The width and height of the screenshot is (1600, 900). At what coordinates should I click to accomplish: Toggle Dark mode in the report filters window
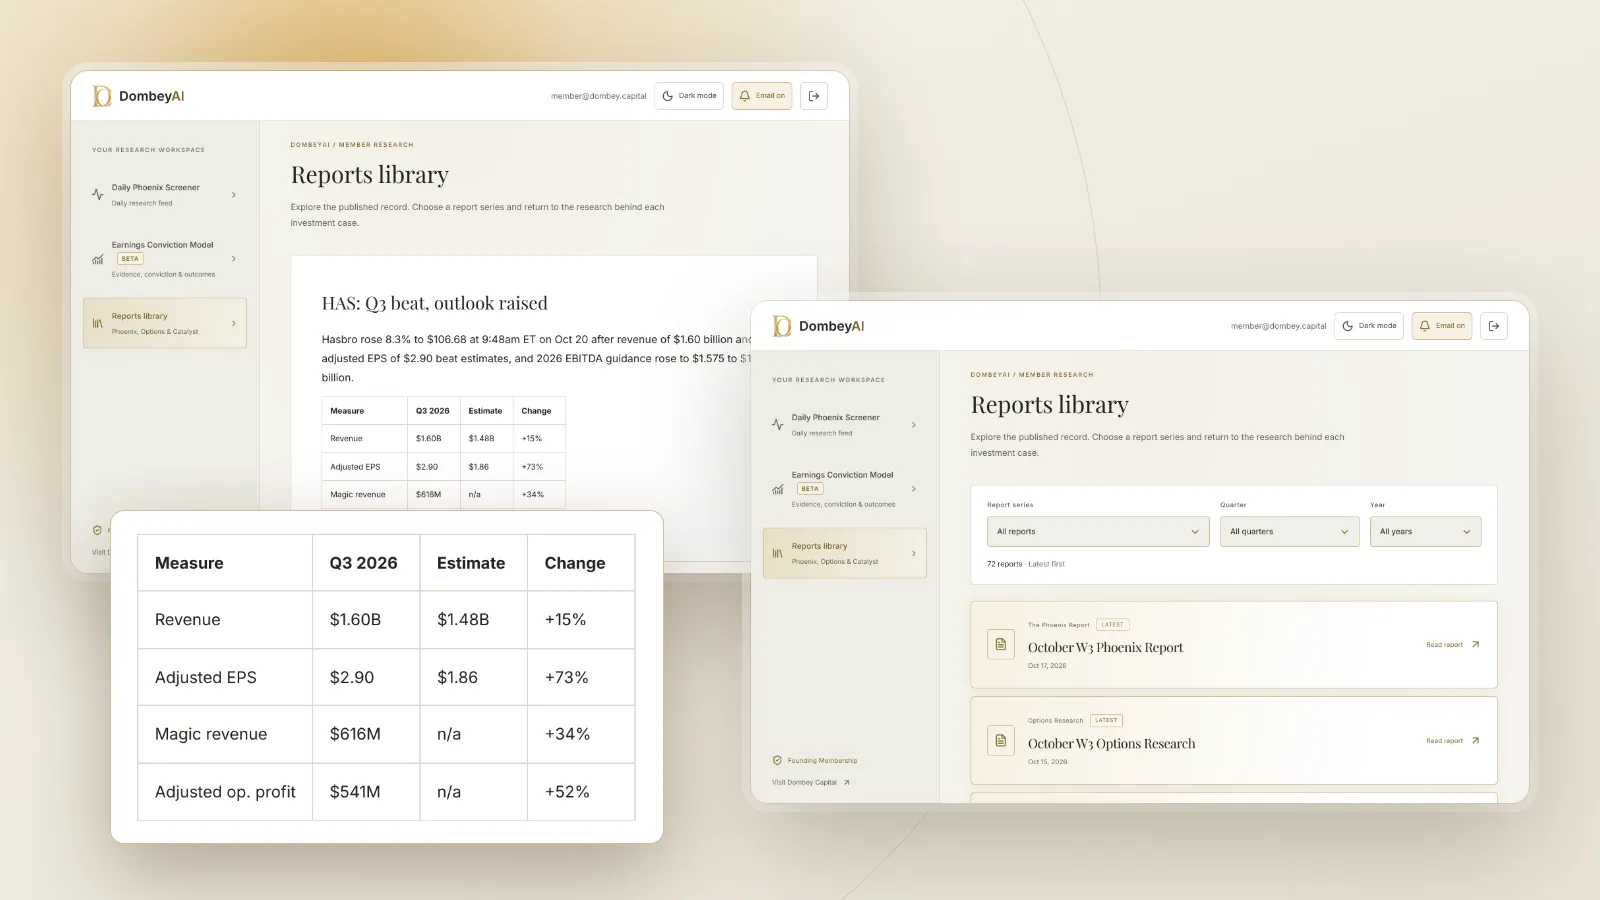pos(1369,326)
